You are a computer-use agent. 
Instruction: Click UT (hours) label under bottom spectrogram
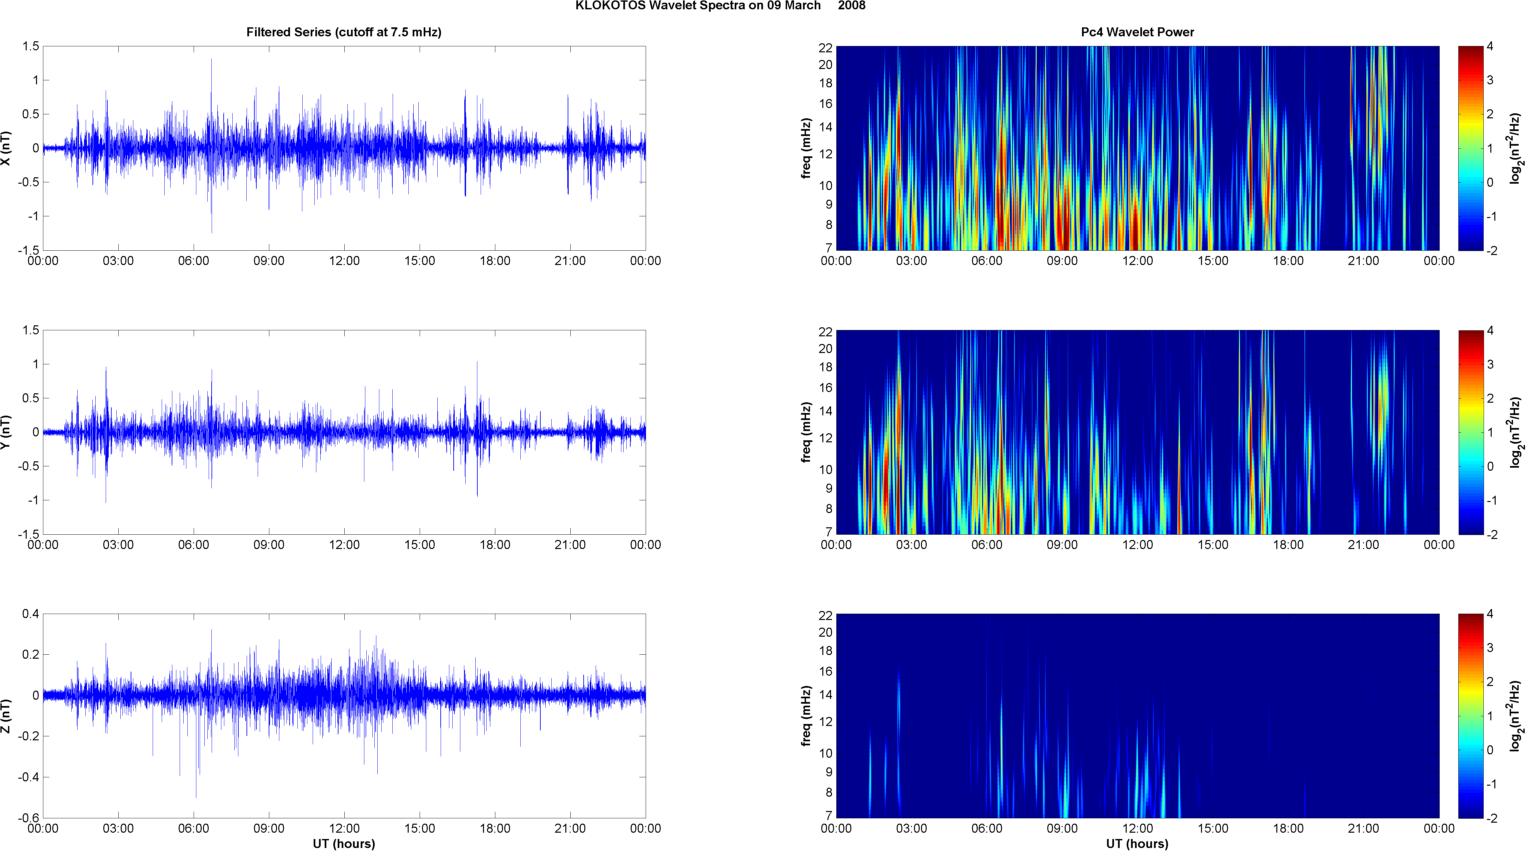point(1137,843)
